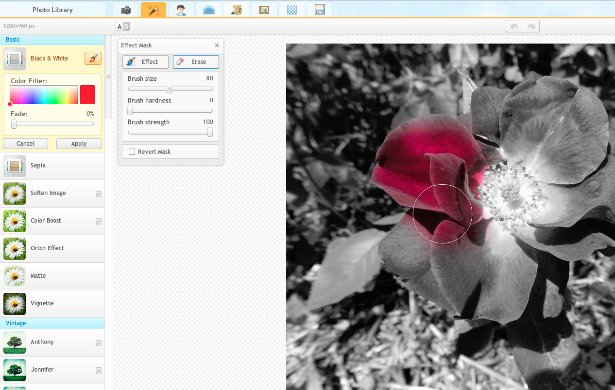Open the camera tab in top toolbar

tap(126, 10)
